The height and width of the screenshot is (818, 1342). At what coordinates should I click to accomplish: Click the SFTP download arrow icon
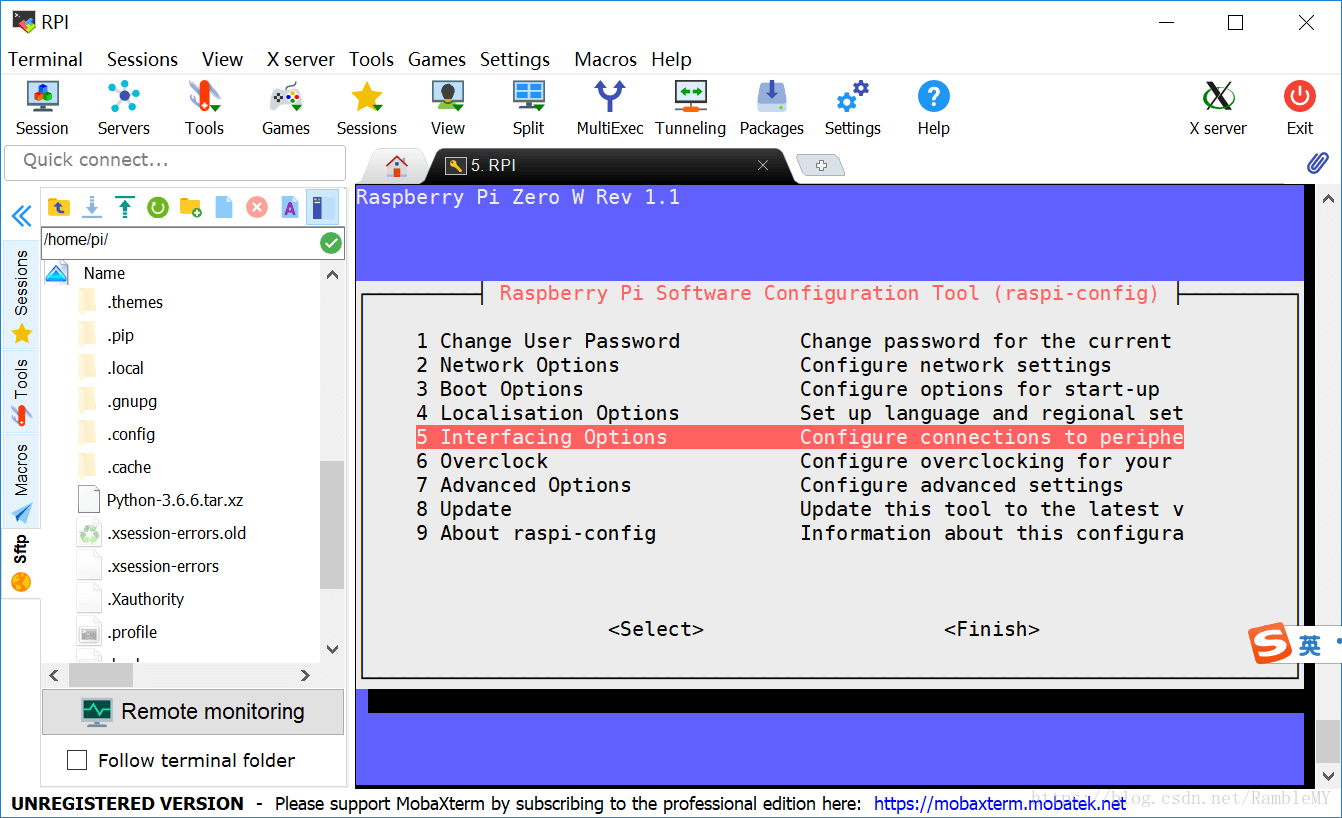[x=92, y=207]
